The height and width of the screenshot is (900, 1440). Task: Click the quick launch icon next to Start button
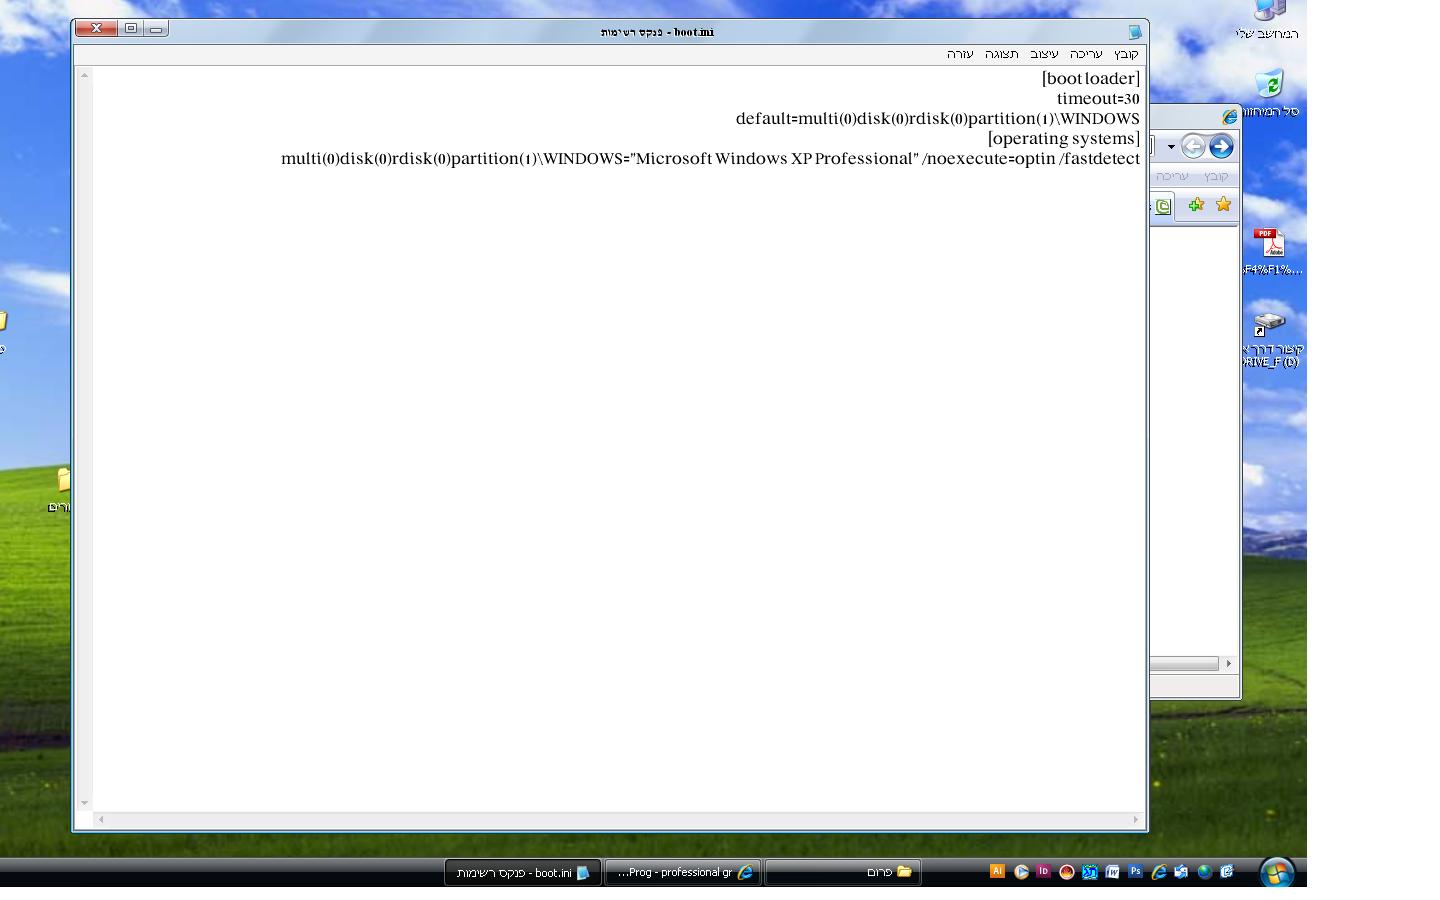click(1227, 872)
